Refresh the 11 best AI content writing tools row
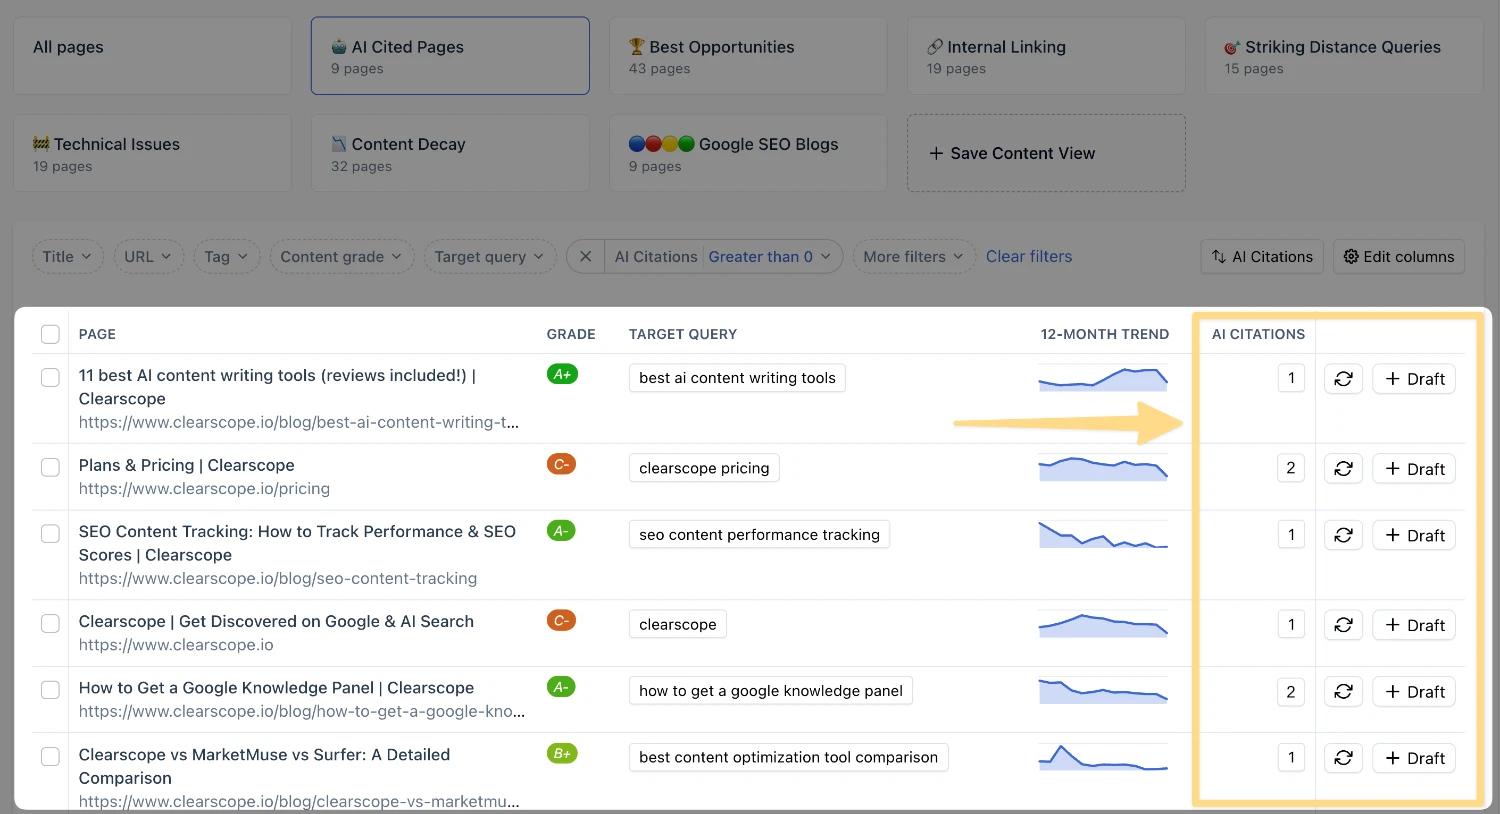 tap(1343, 379)
